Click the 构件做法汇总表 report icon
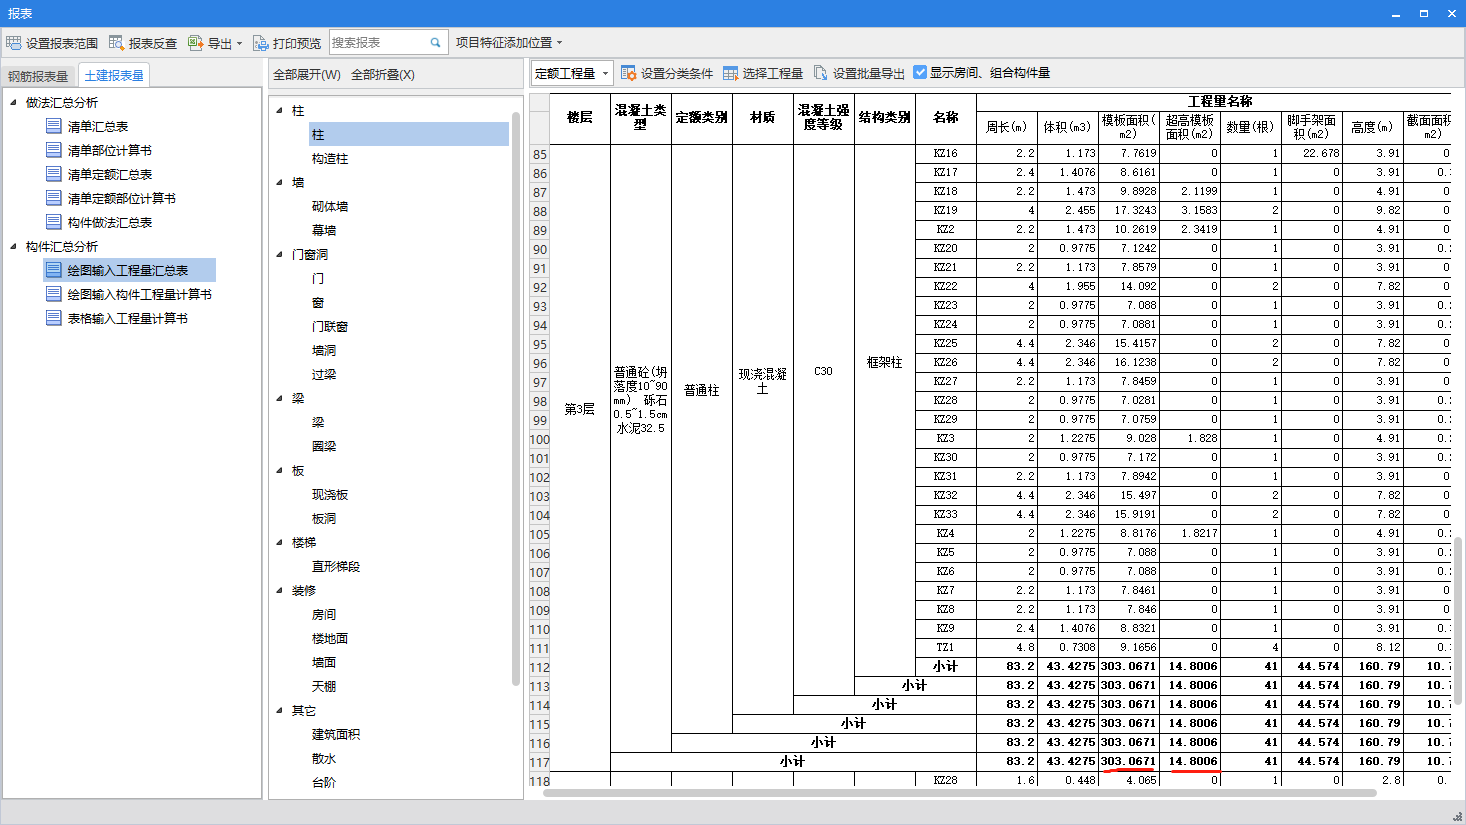The width and height of the screenshot is (1466, 825). tap(54, 222)
